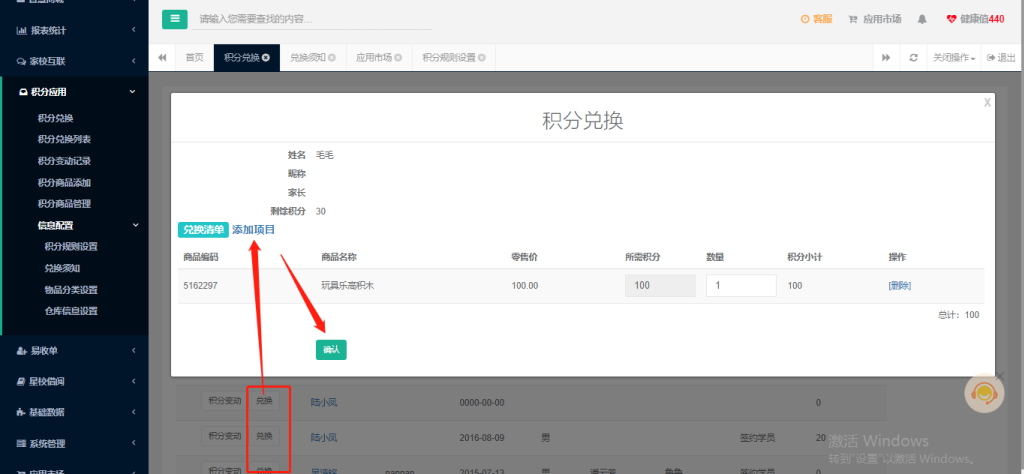This screenshot has height=474, width=1024.
Task: Close the 兑换须知 tab with its x icon
Action: click(332, 57)
